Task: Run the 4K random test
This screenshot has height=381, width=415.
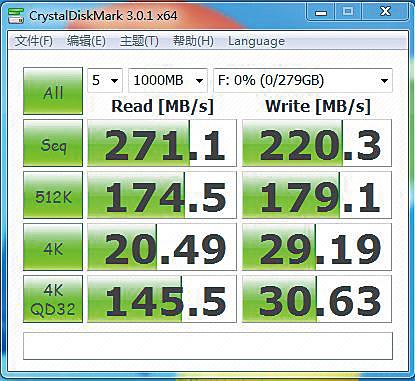Action: [53, 247]
